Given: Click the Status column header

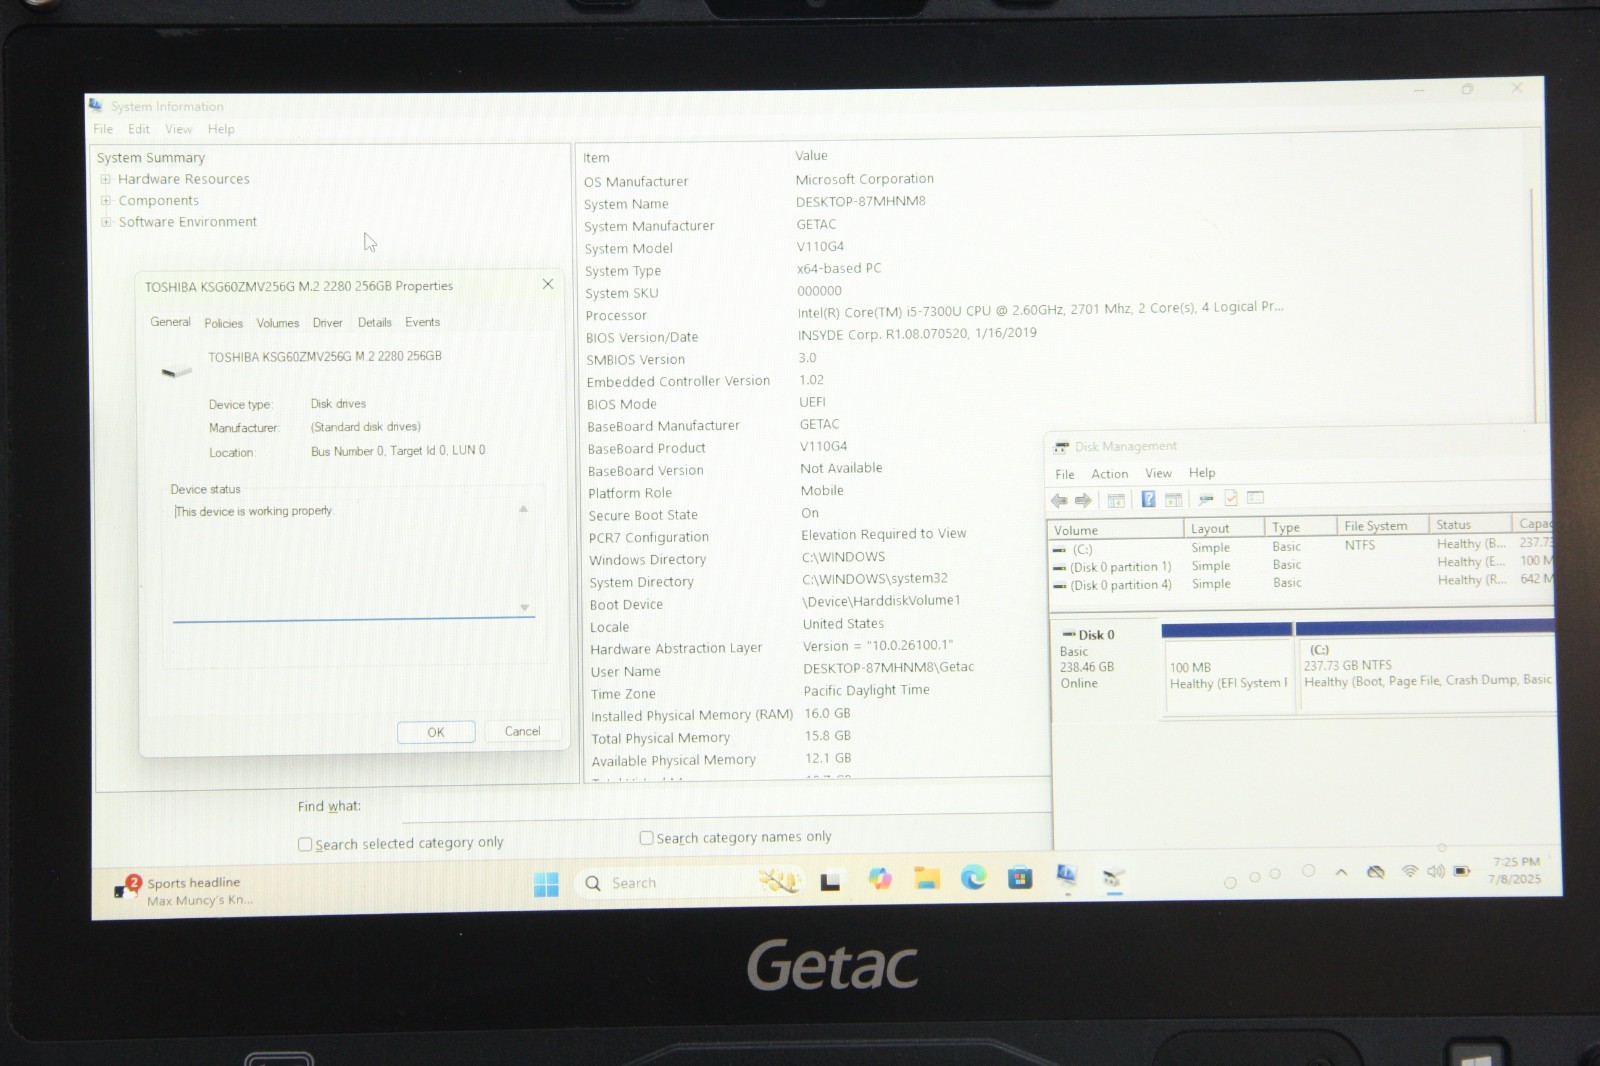Looking at the screenshot, I should click(1470, 525).
